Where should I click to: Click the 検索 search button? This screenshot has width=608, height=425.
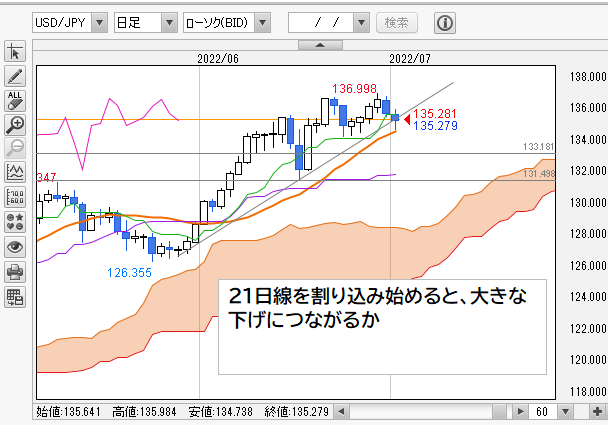(x=397, y=23)
